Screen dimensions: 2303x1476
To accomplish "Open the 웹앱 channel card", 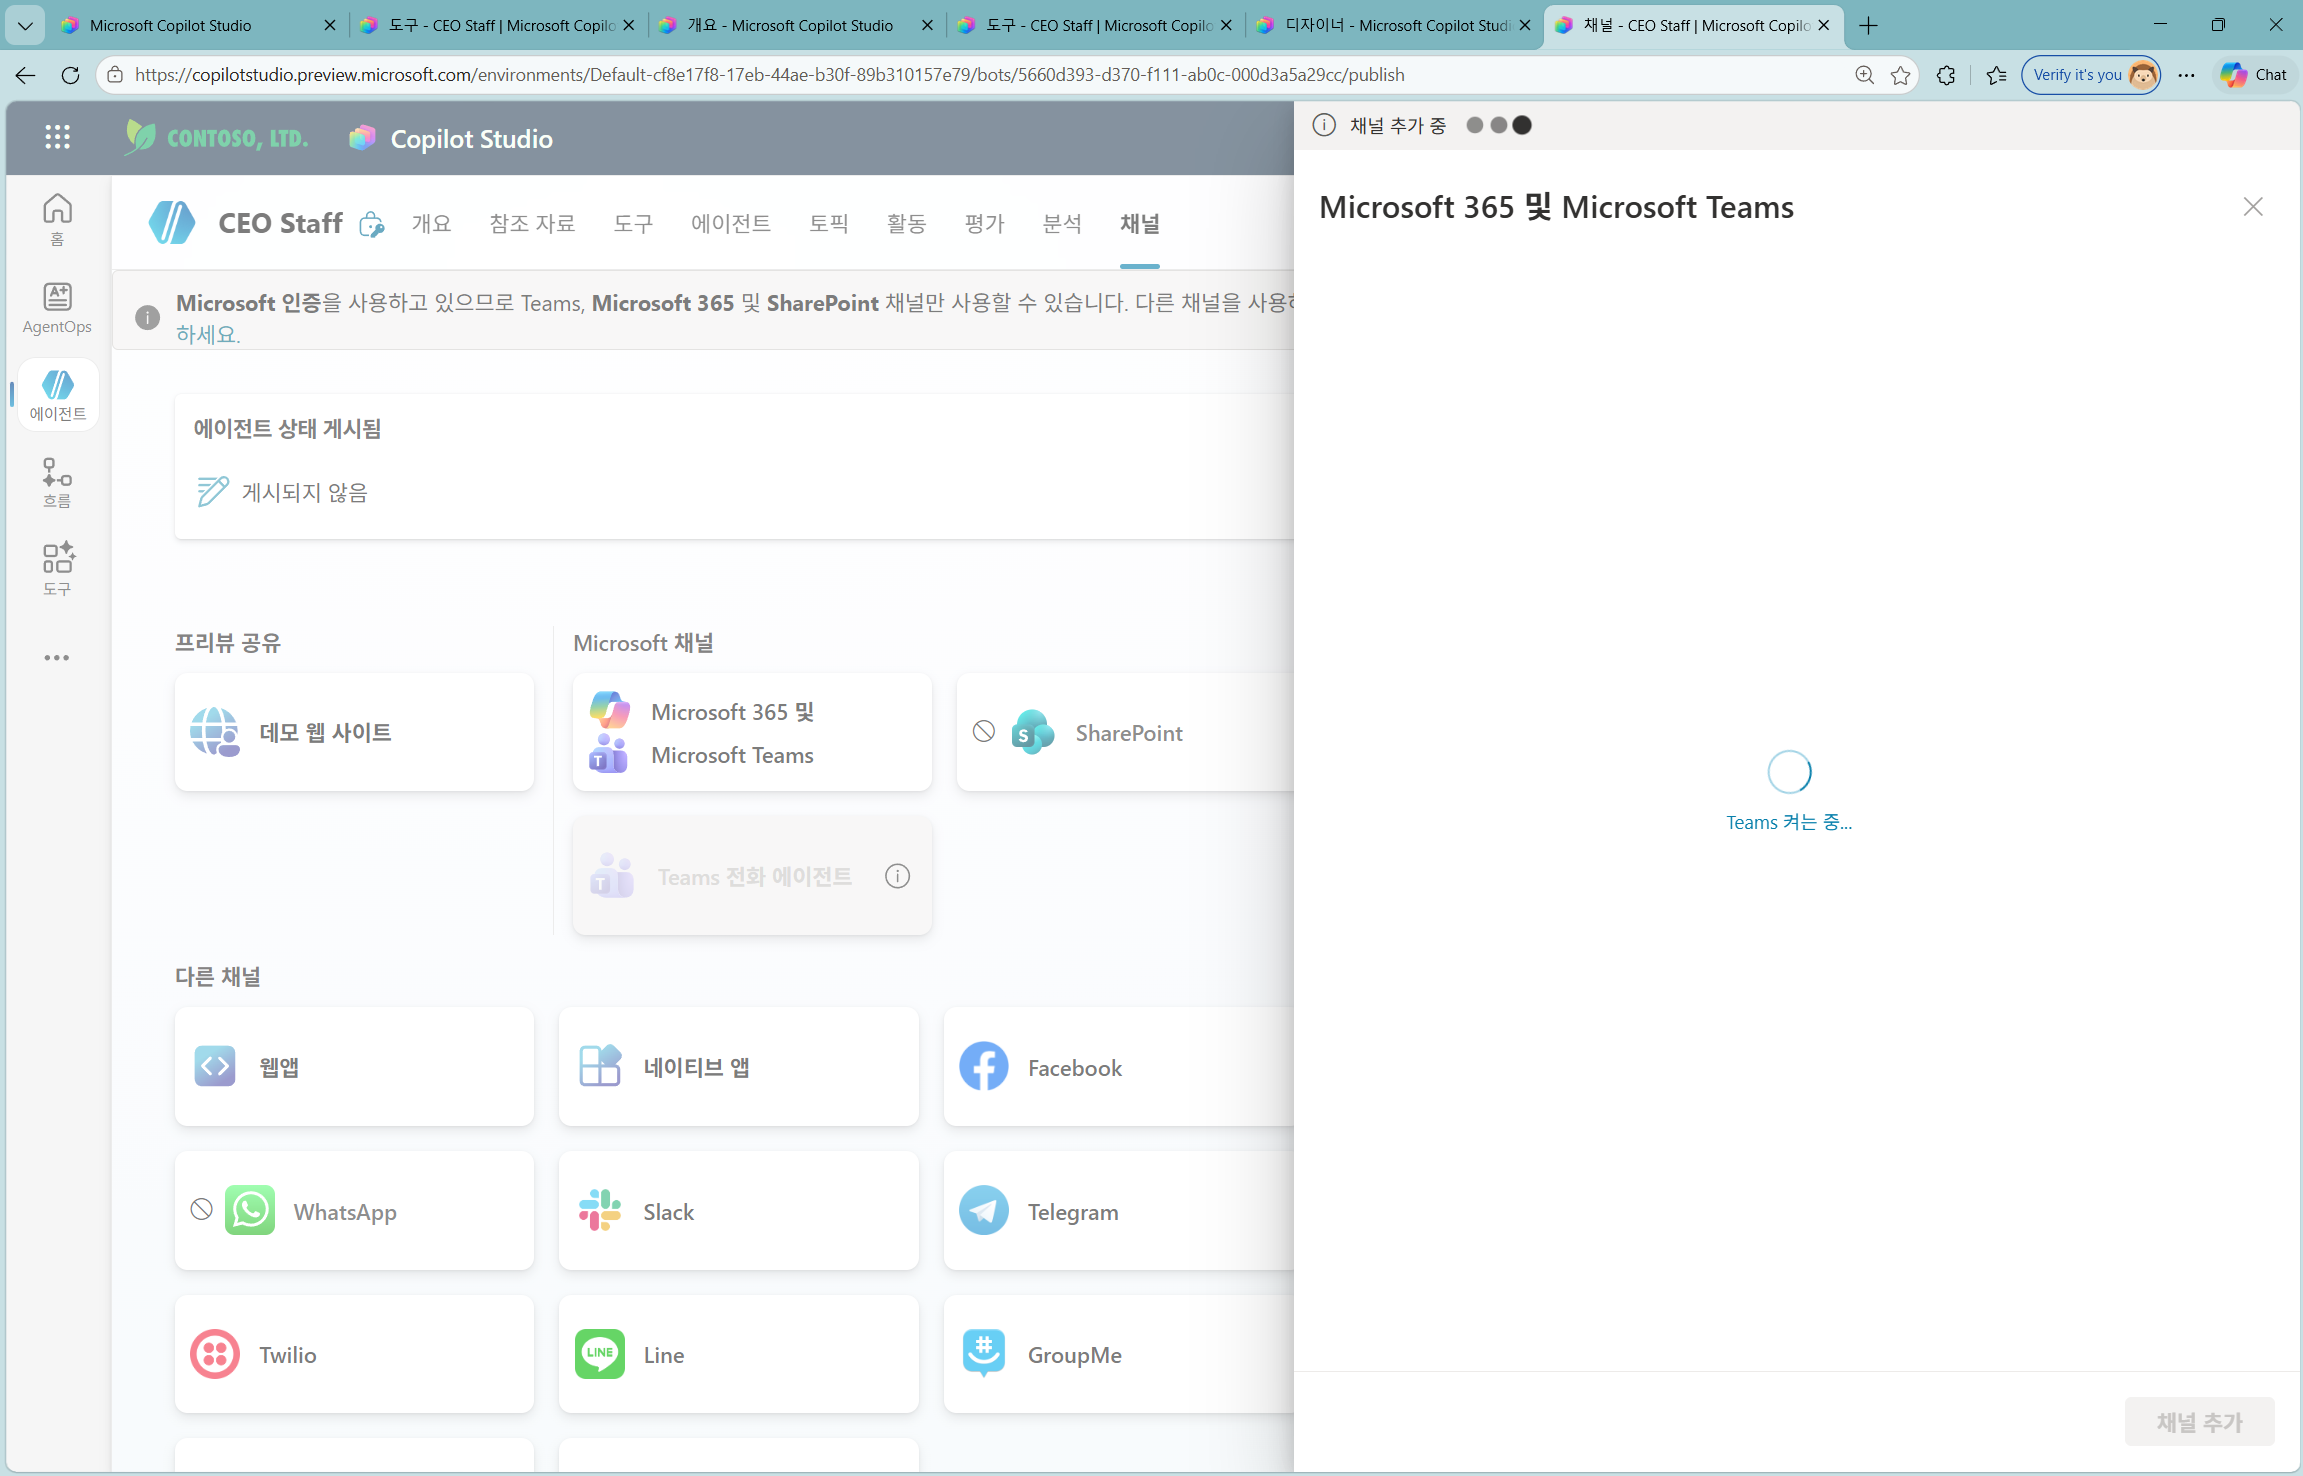I will [354, 1067].
